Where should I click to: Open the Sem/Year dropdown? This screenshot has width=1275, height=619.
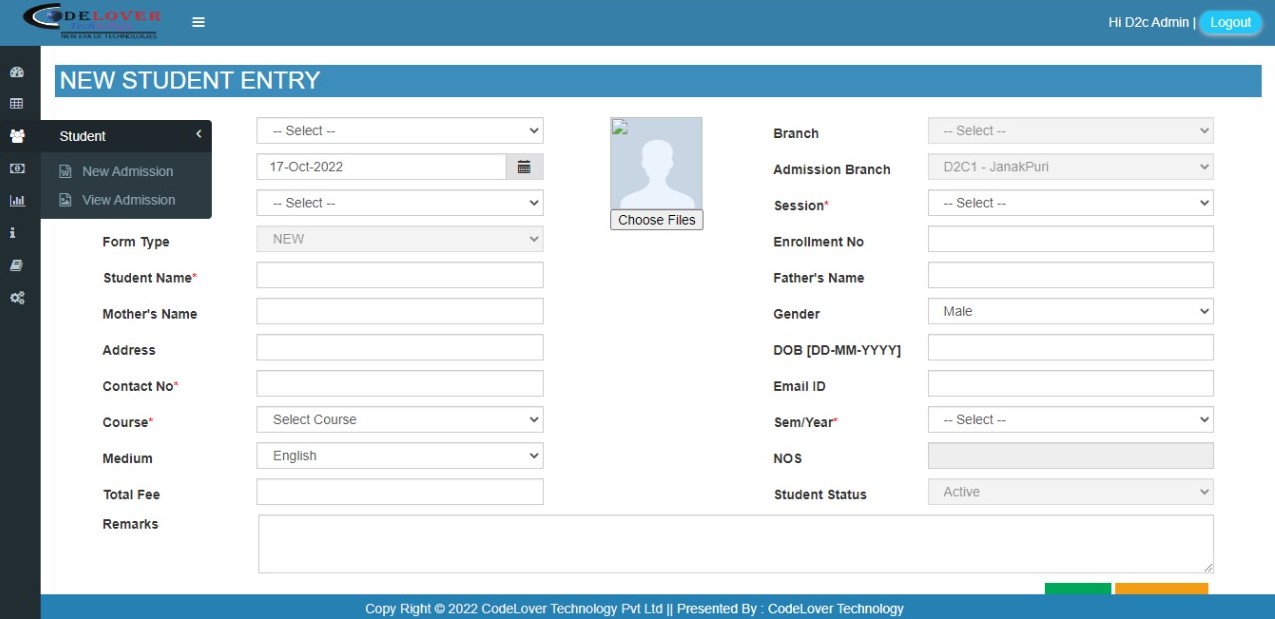tap(1070, 419)
